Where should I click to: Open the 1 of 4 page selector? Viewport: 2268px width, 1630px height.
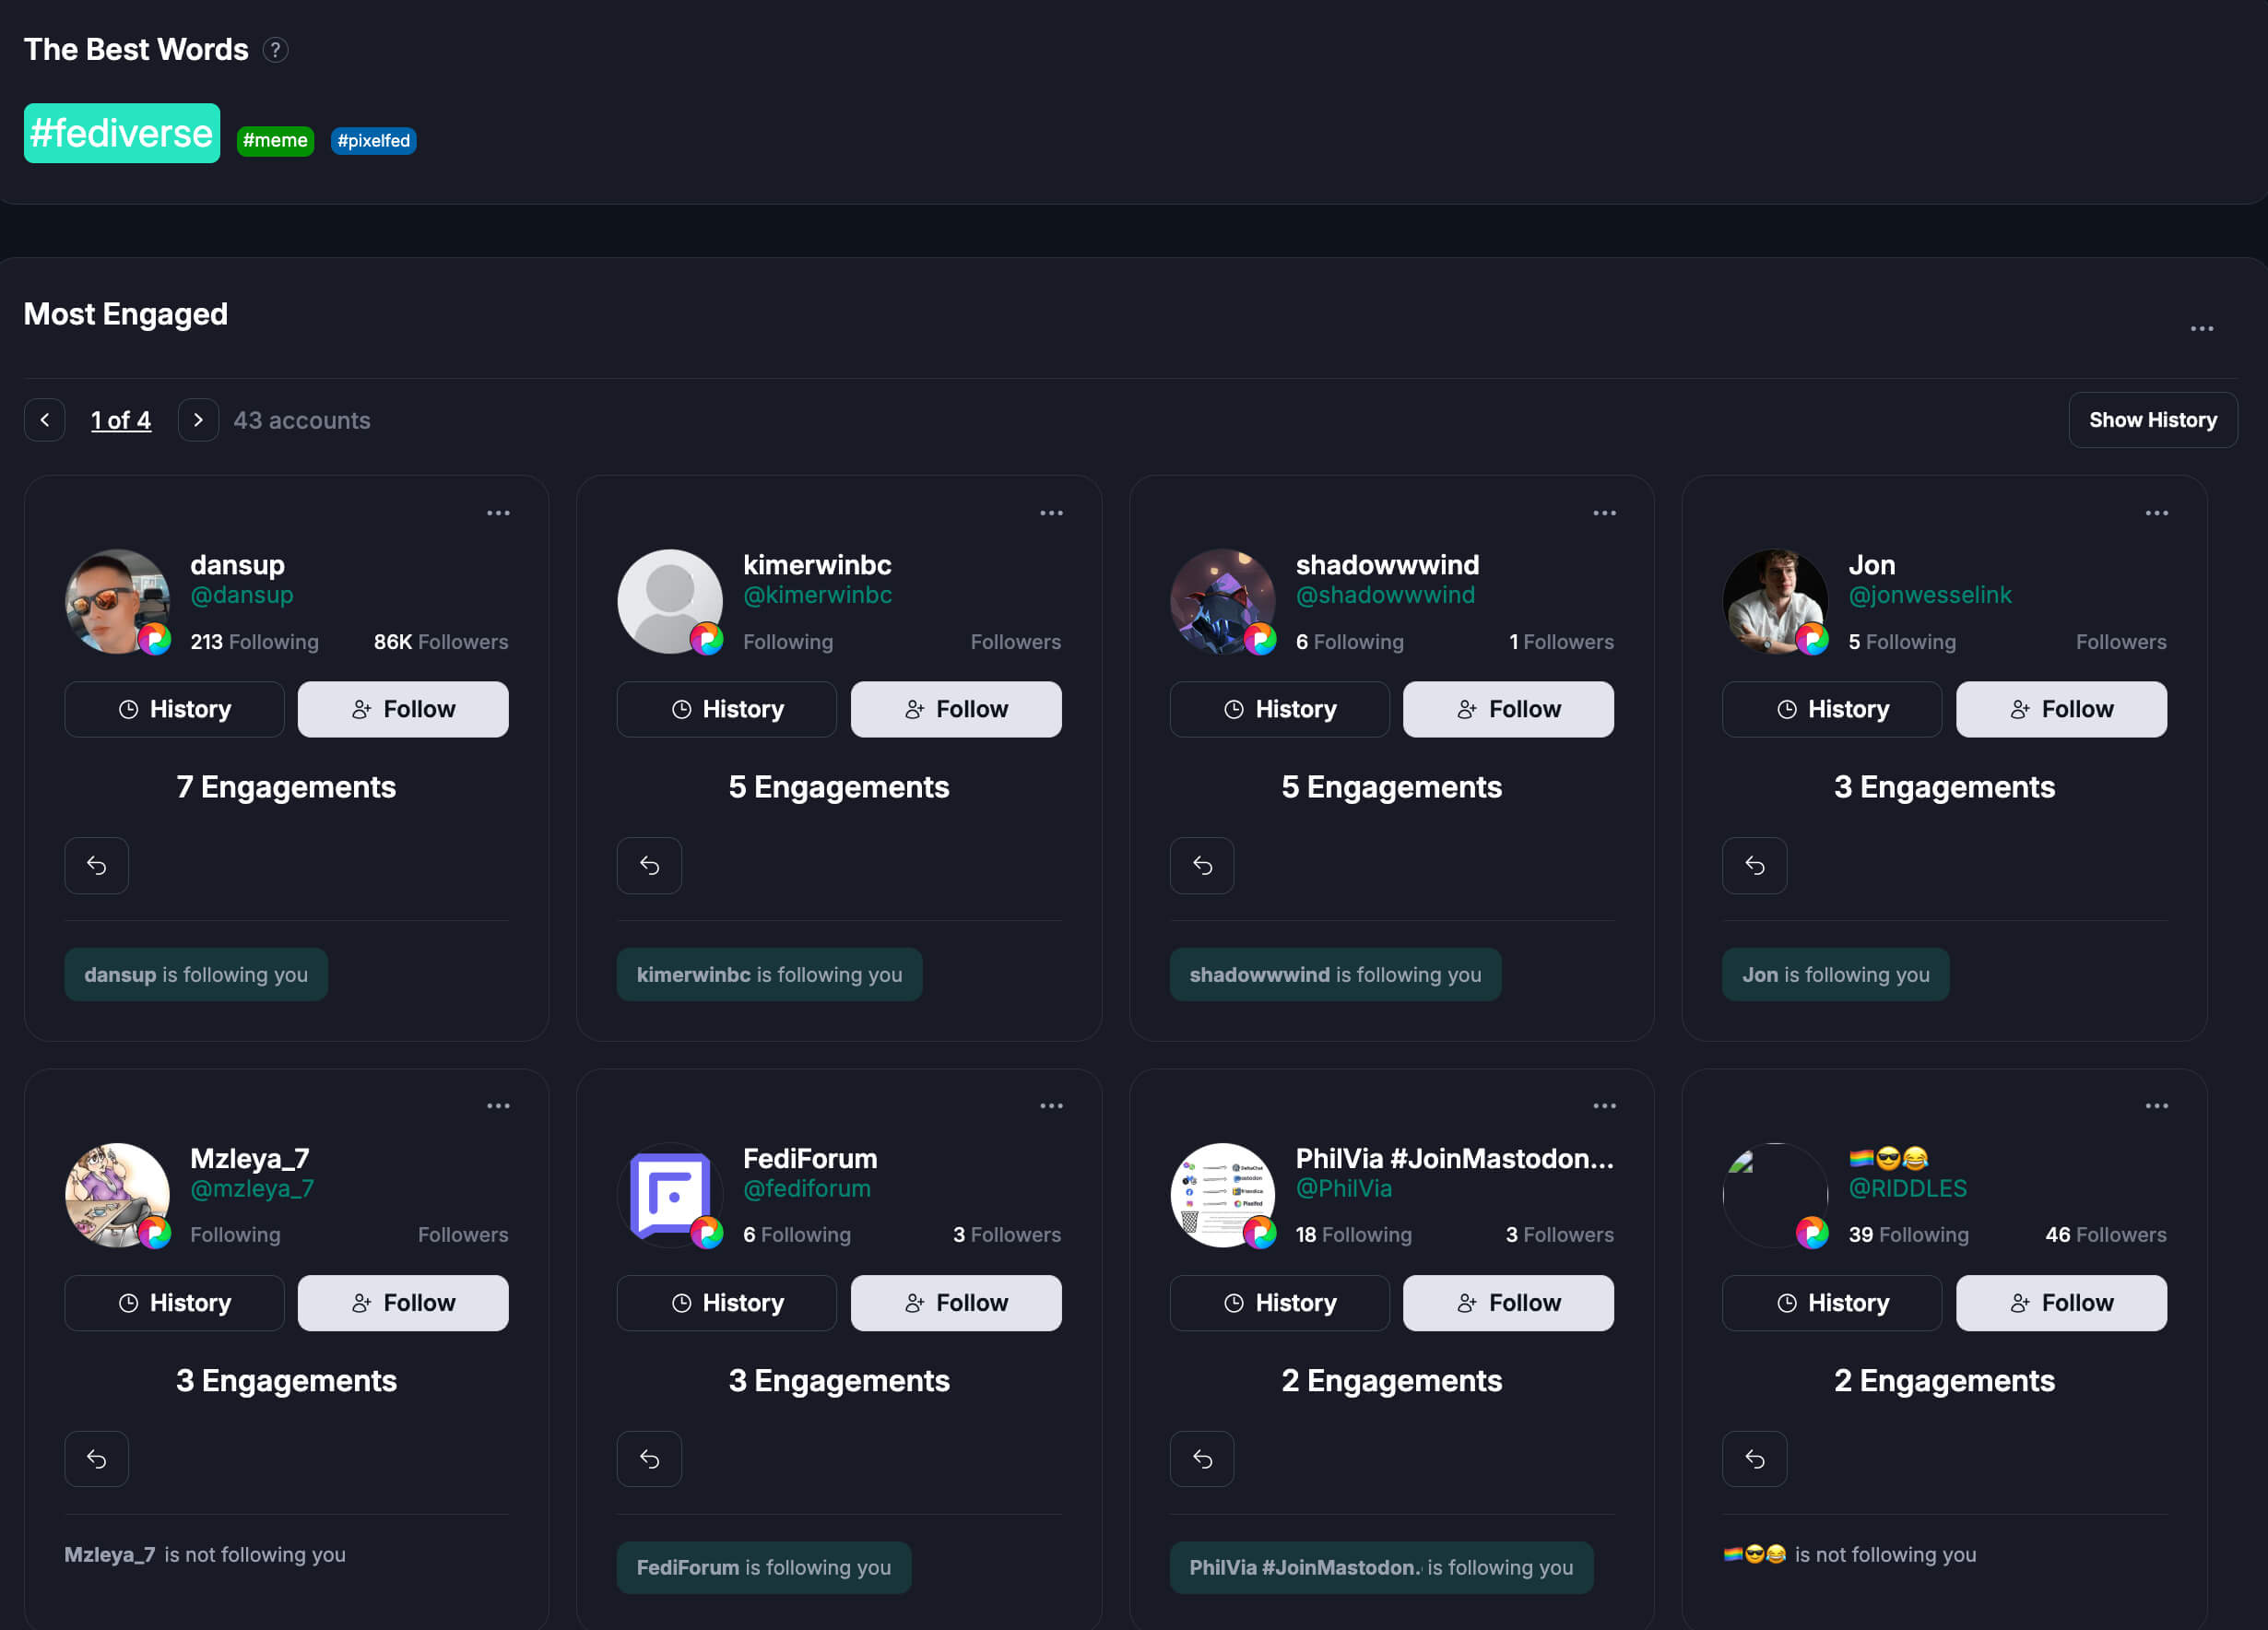pyautogui.click(x=121, y=420)
